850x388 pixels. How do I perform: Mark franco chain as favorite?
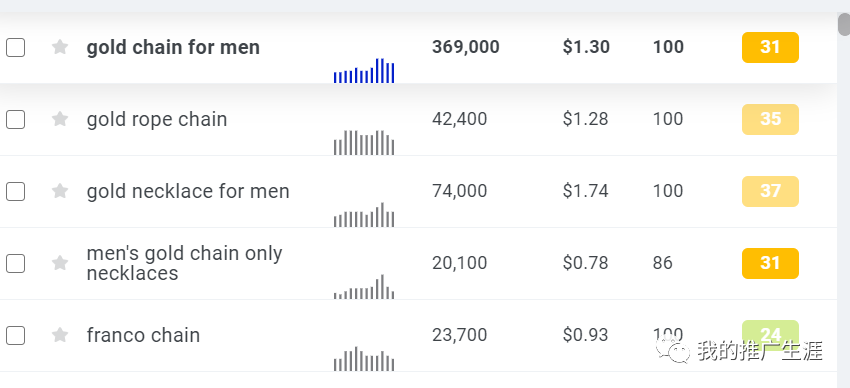(60, 335)
